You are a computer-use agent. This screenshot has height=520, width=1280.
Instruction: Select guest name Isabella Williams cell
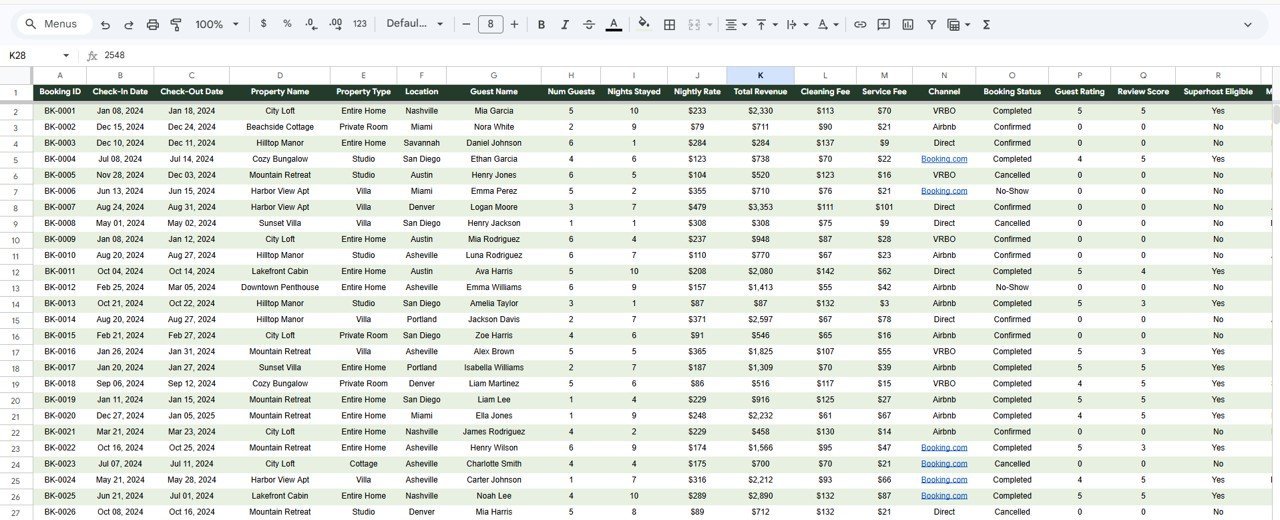[x=494, y=367]
